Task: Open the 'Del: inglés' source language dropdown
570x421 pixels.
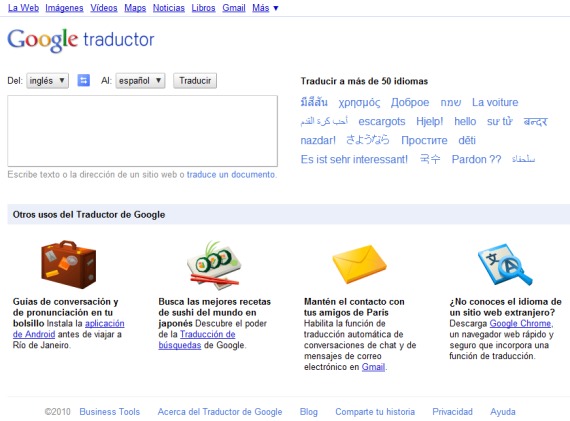Action: pos(47,81)
